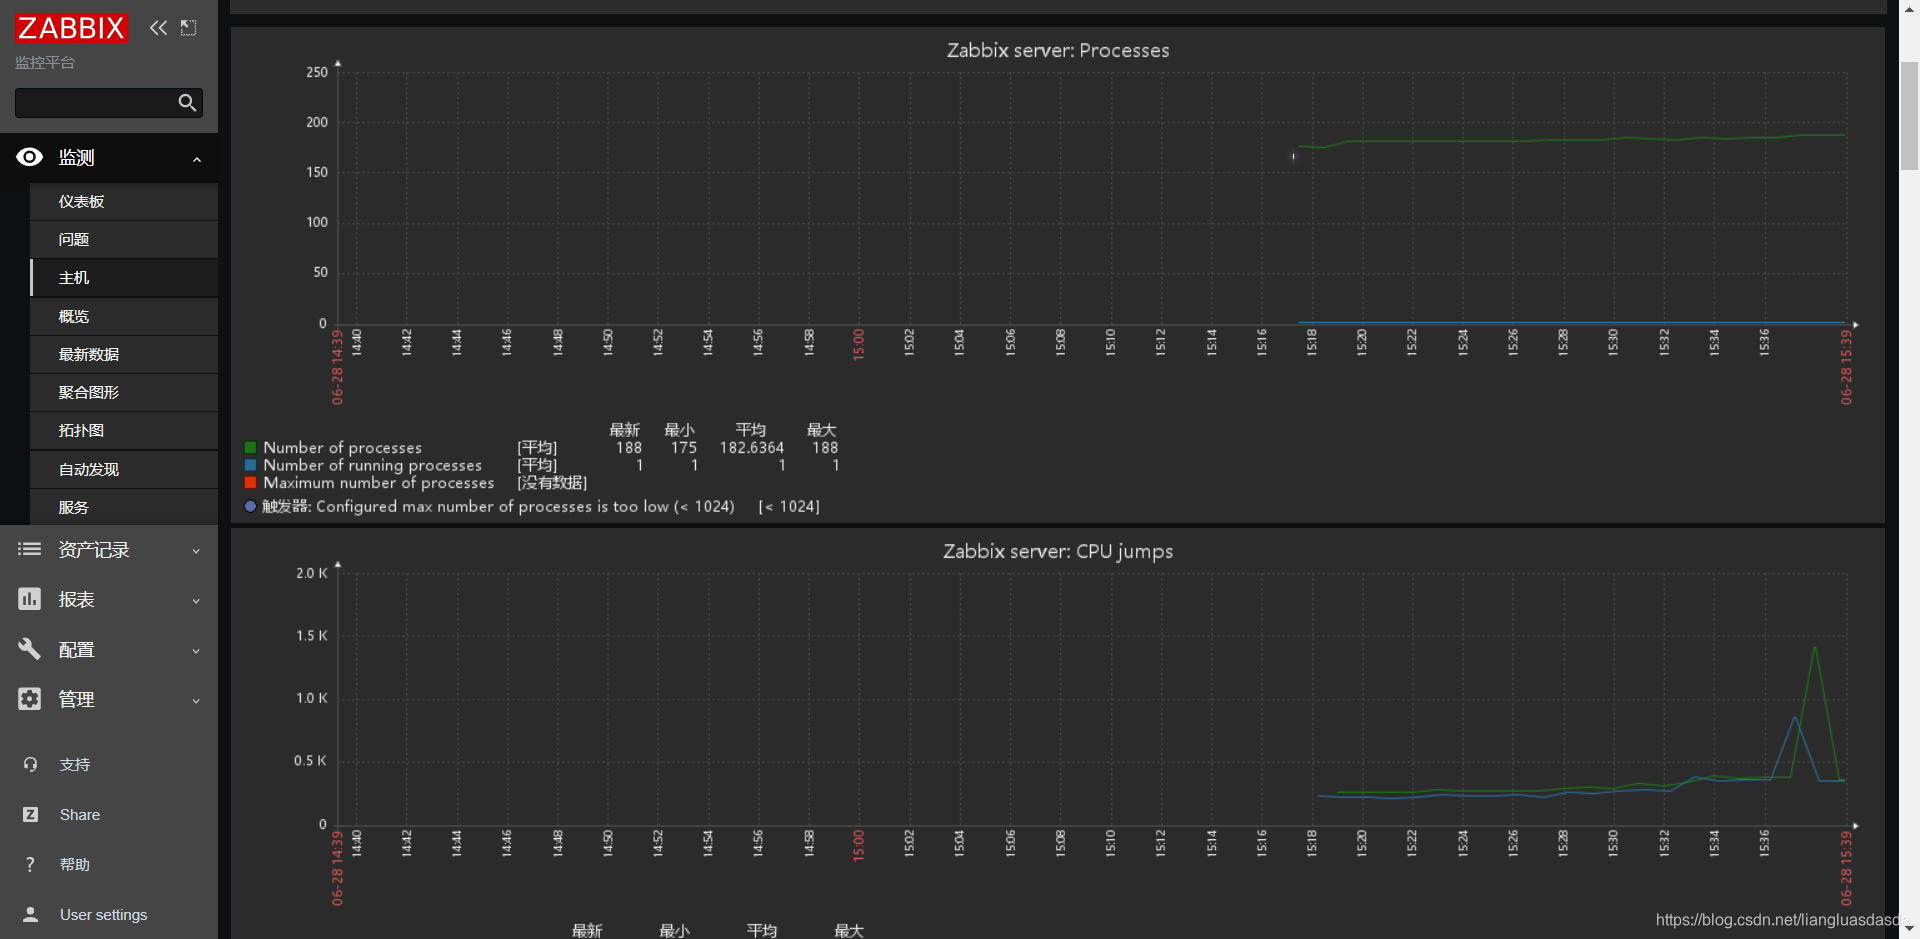The height and width of the screenshot is (939, 1920).
Task: Open the Share link
Action: (80, 815)
